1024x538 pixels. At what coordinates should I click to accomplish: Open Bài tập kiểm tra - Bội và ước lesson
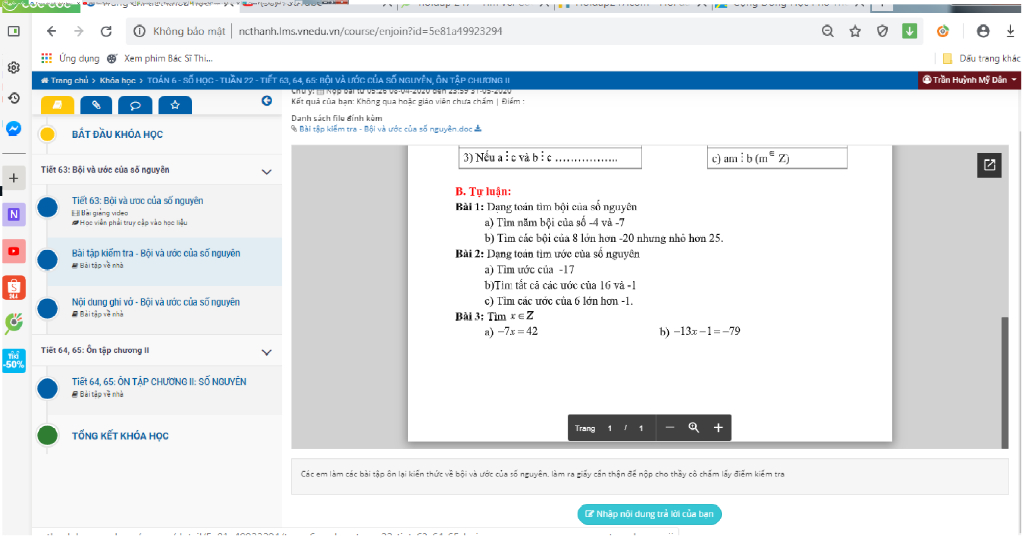tap(156, 253)
